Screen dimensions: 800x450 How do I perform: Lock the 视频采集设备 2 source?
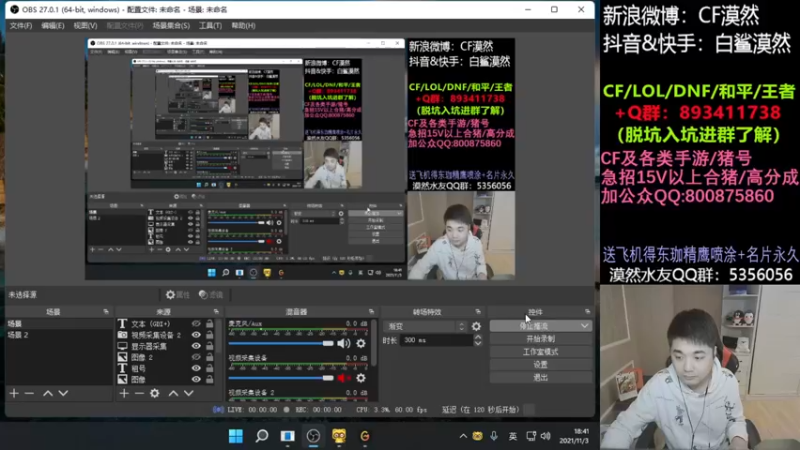[210, 335]
